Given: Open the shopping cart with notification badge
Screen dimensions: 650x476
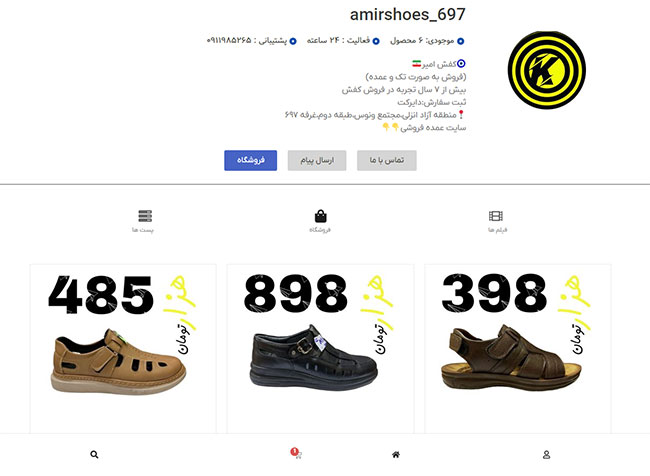Looking at the screenshot, I should [296, 453].
